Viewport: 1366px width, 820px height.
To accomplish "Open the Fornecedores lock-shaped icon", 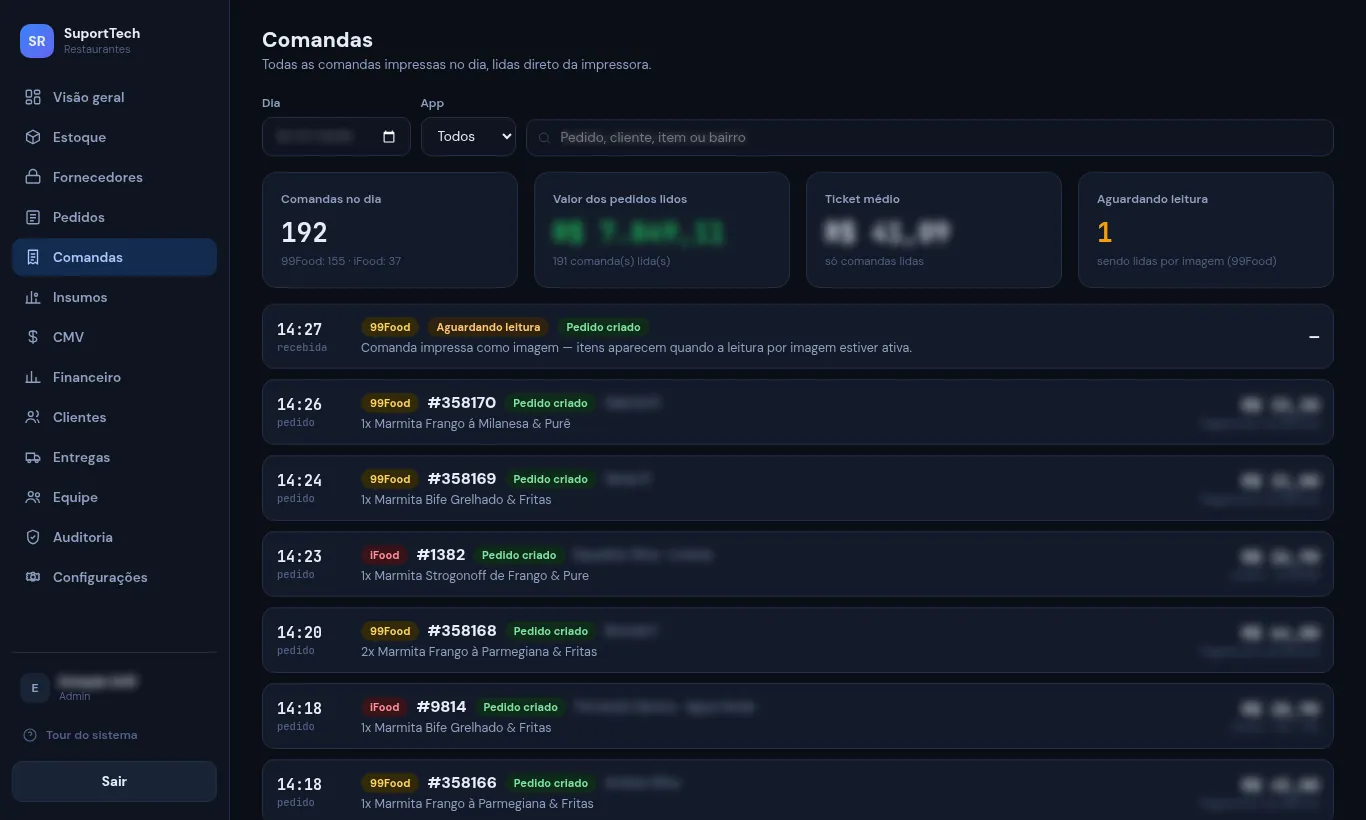I will pos(33,177).
